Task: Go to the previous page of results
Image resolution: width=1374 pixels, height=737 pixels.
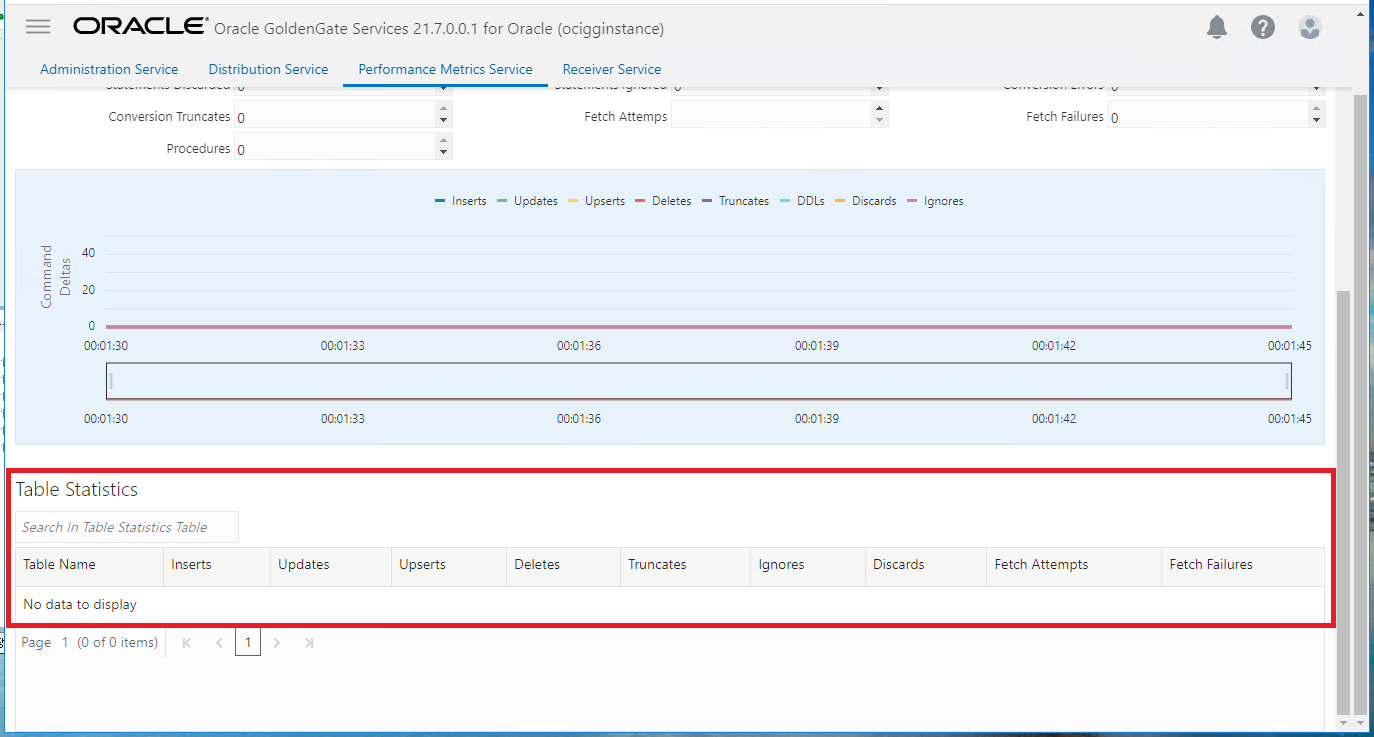Action: pos(219,643)
